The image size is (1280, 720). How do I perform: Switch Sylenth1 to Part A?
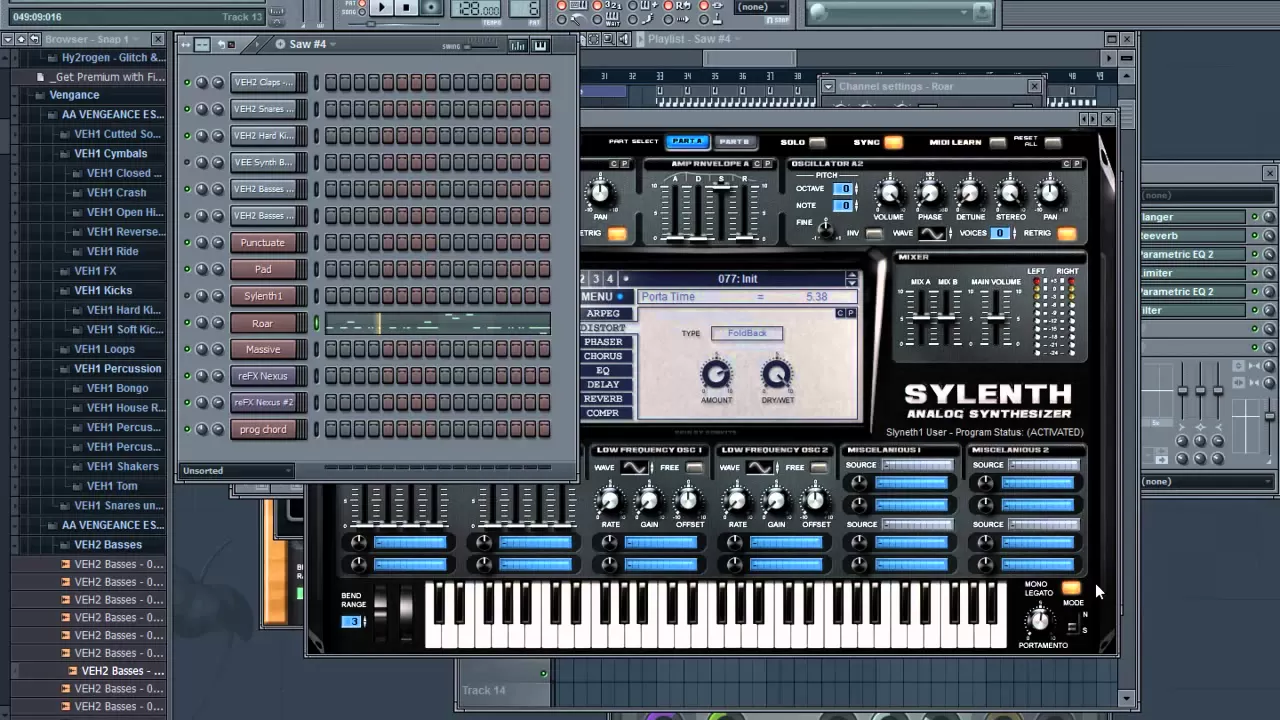687,142
